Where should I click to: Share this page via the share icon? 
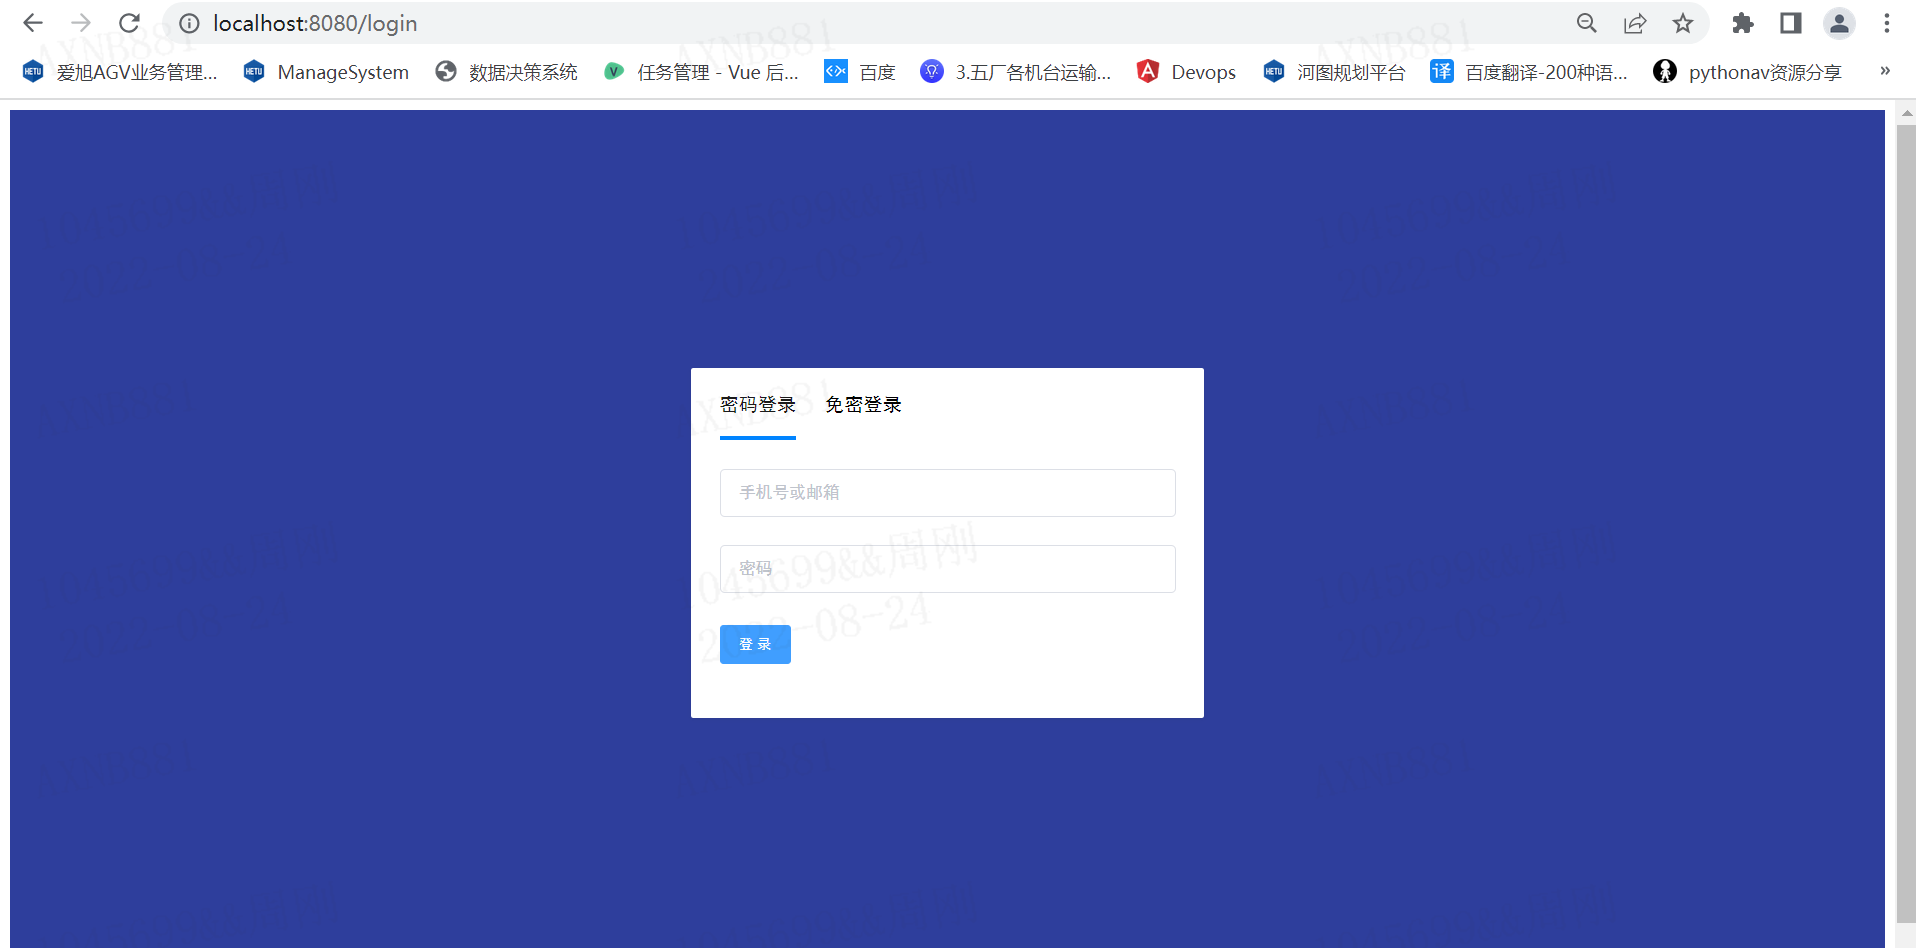tap(1635, 23)
